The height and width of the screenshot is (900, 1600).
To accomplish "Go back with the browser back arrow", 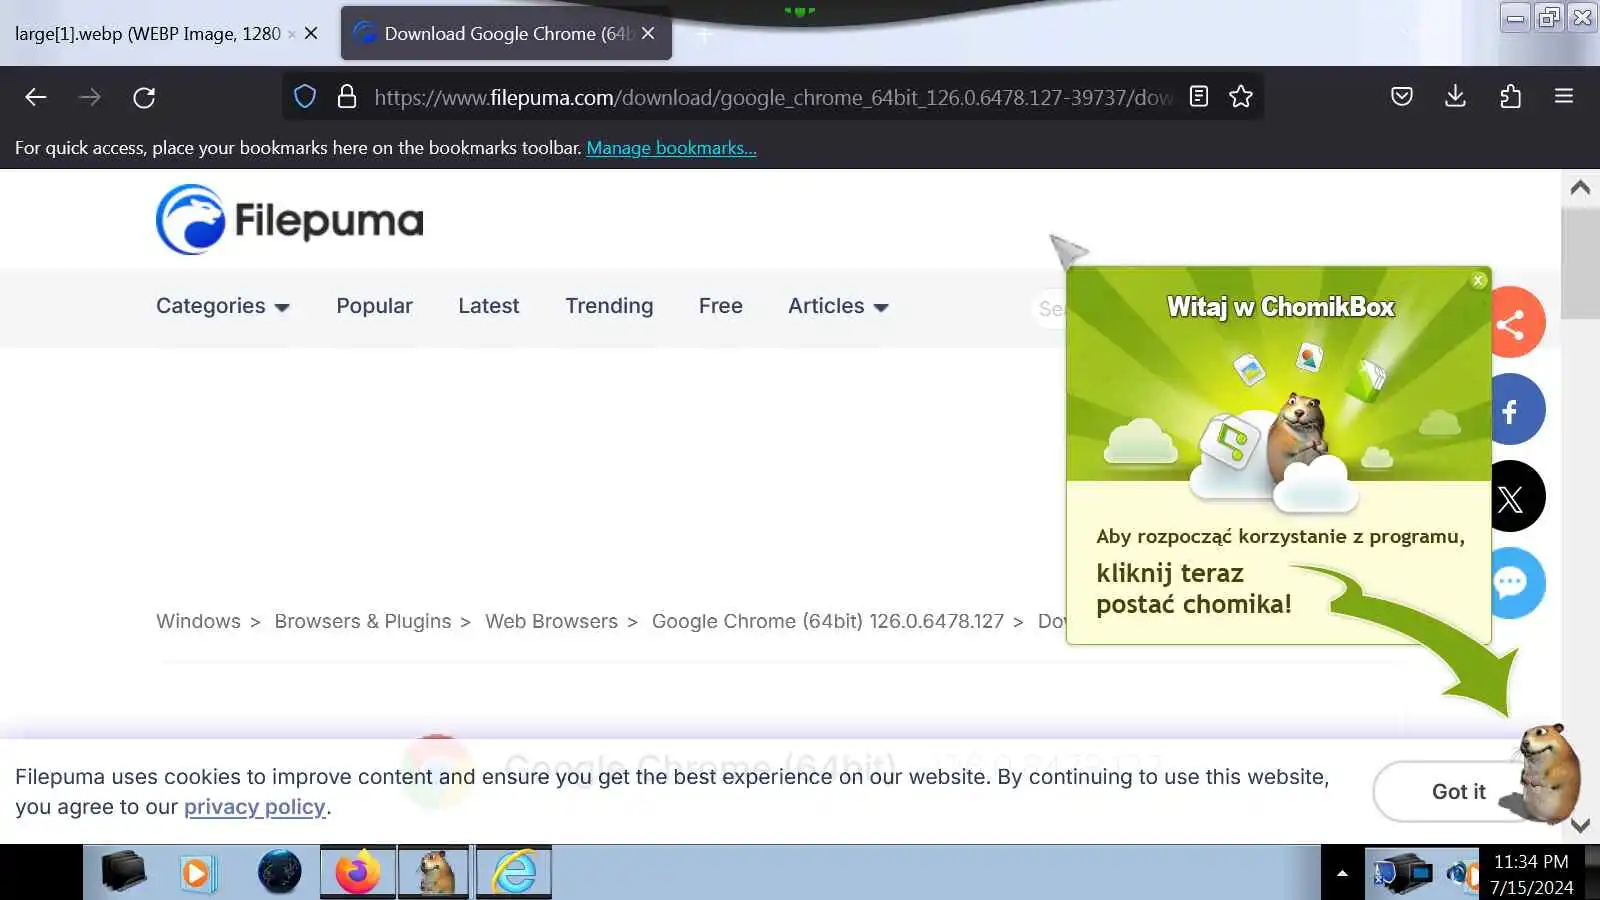I will pos(36,97).
